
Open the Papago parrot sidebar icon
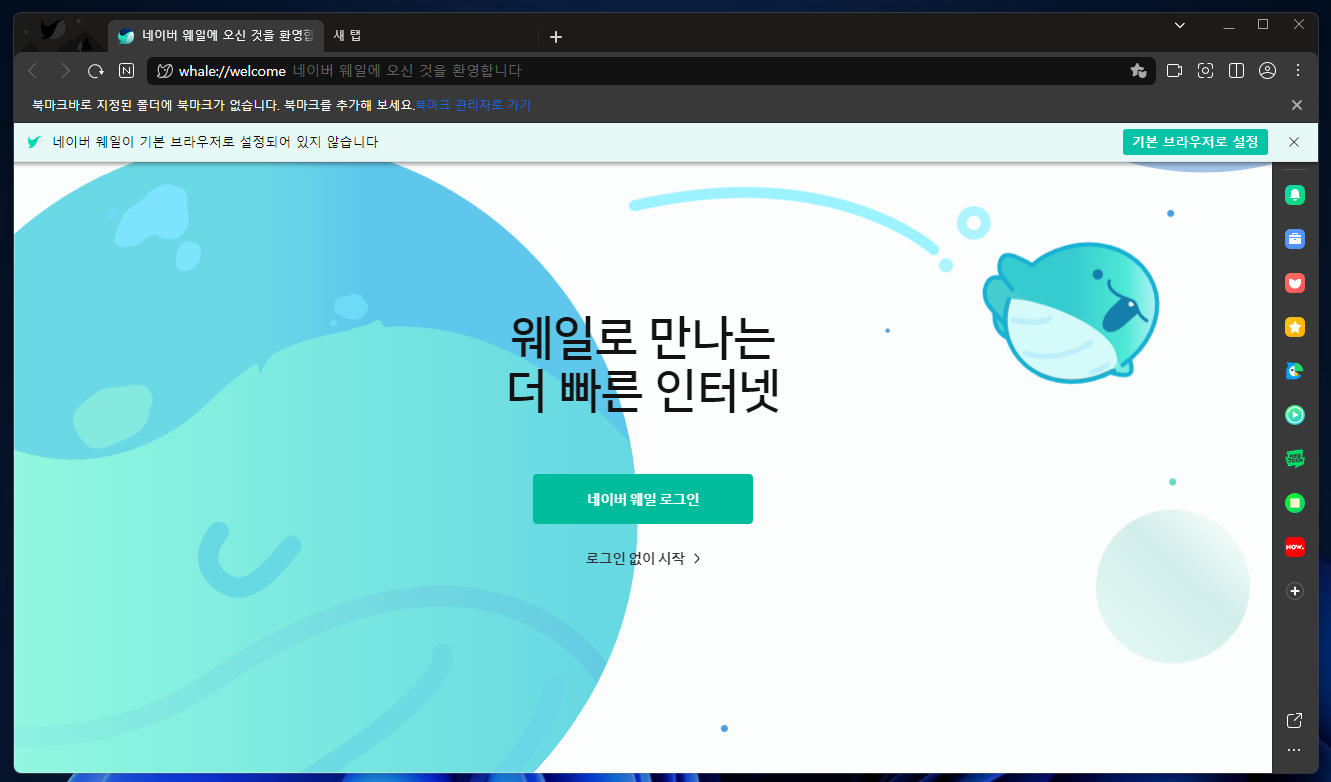pos(1295,371)
